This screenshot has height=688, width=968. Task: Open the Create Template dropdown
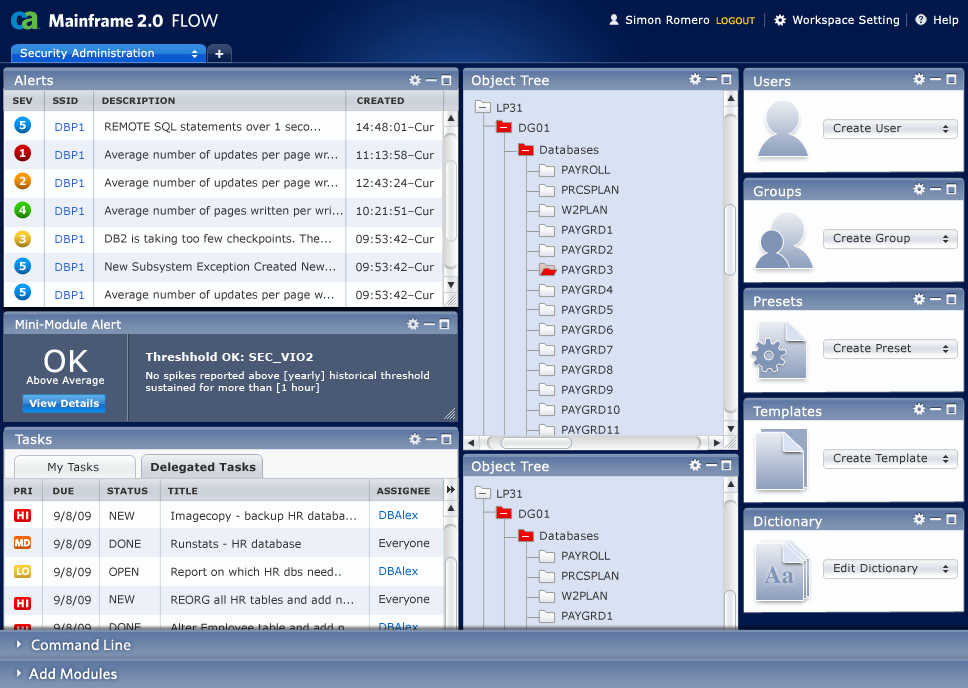(x=890, y=458)
